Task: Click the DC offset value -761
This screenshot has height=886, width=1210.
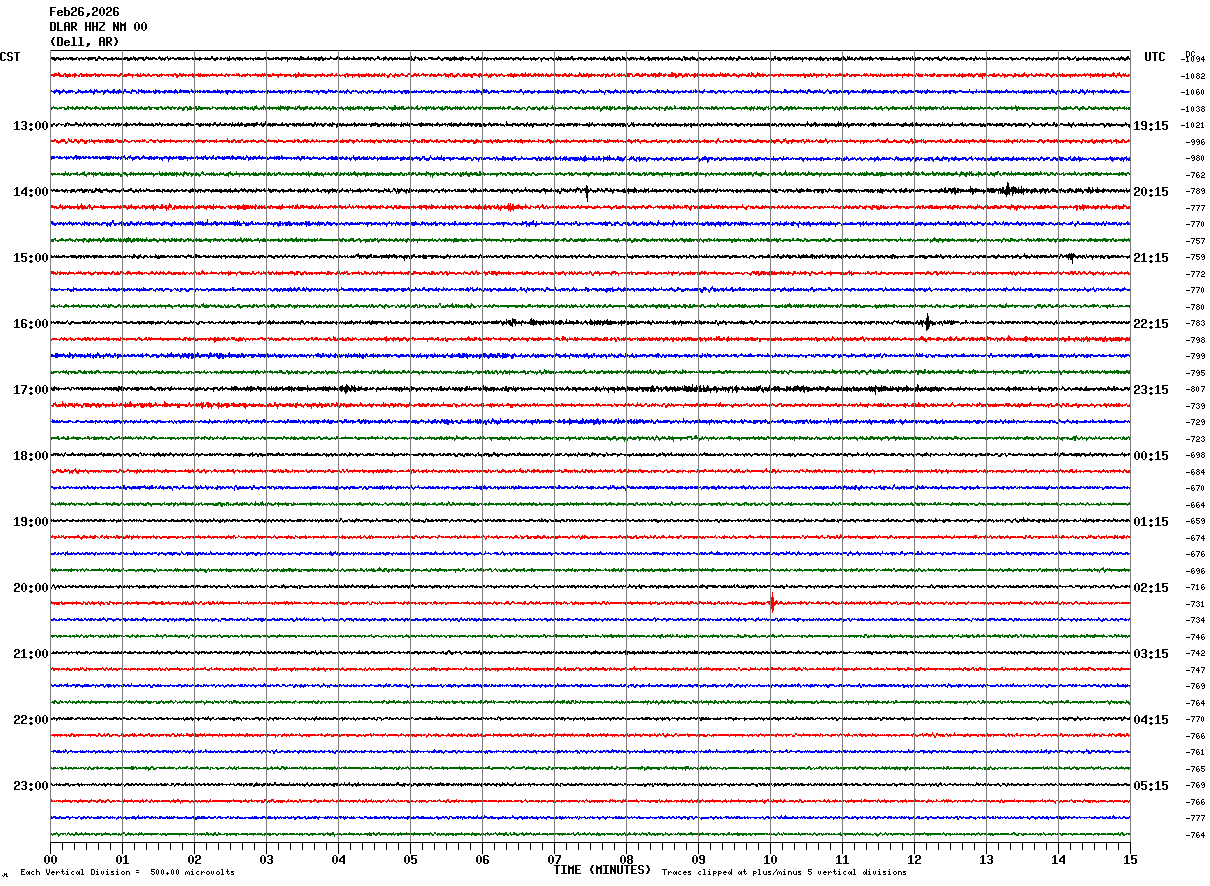Action: click(1195, 752)
